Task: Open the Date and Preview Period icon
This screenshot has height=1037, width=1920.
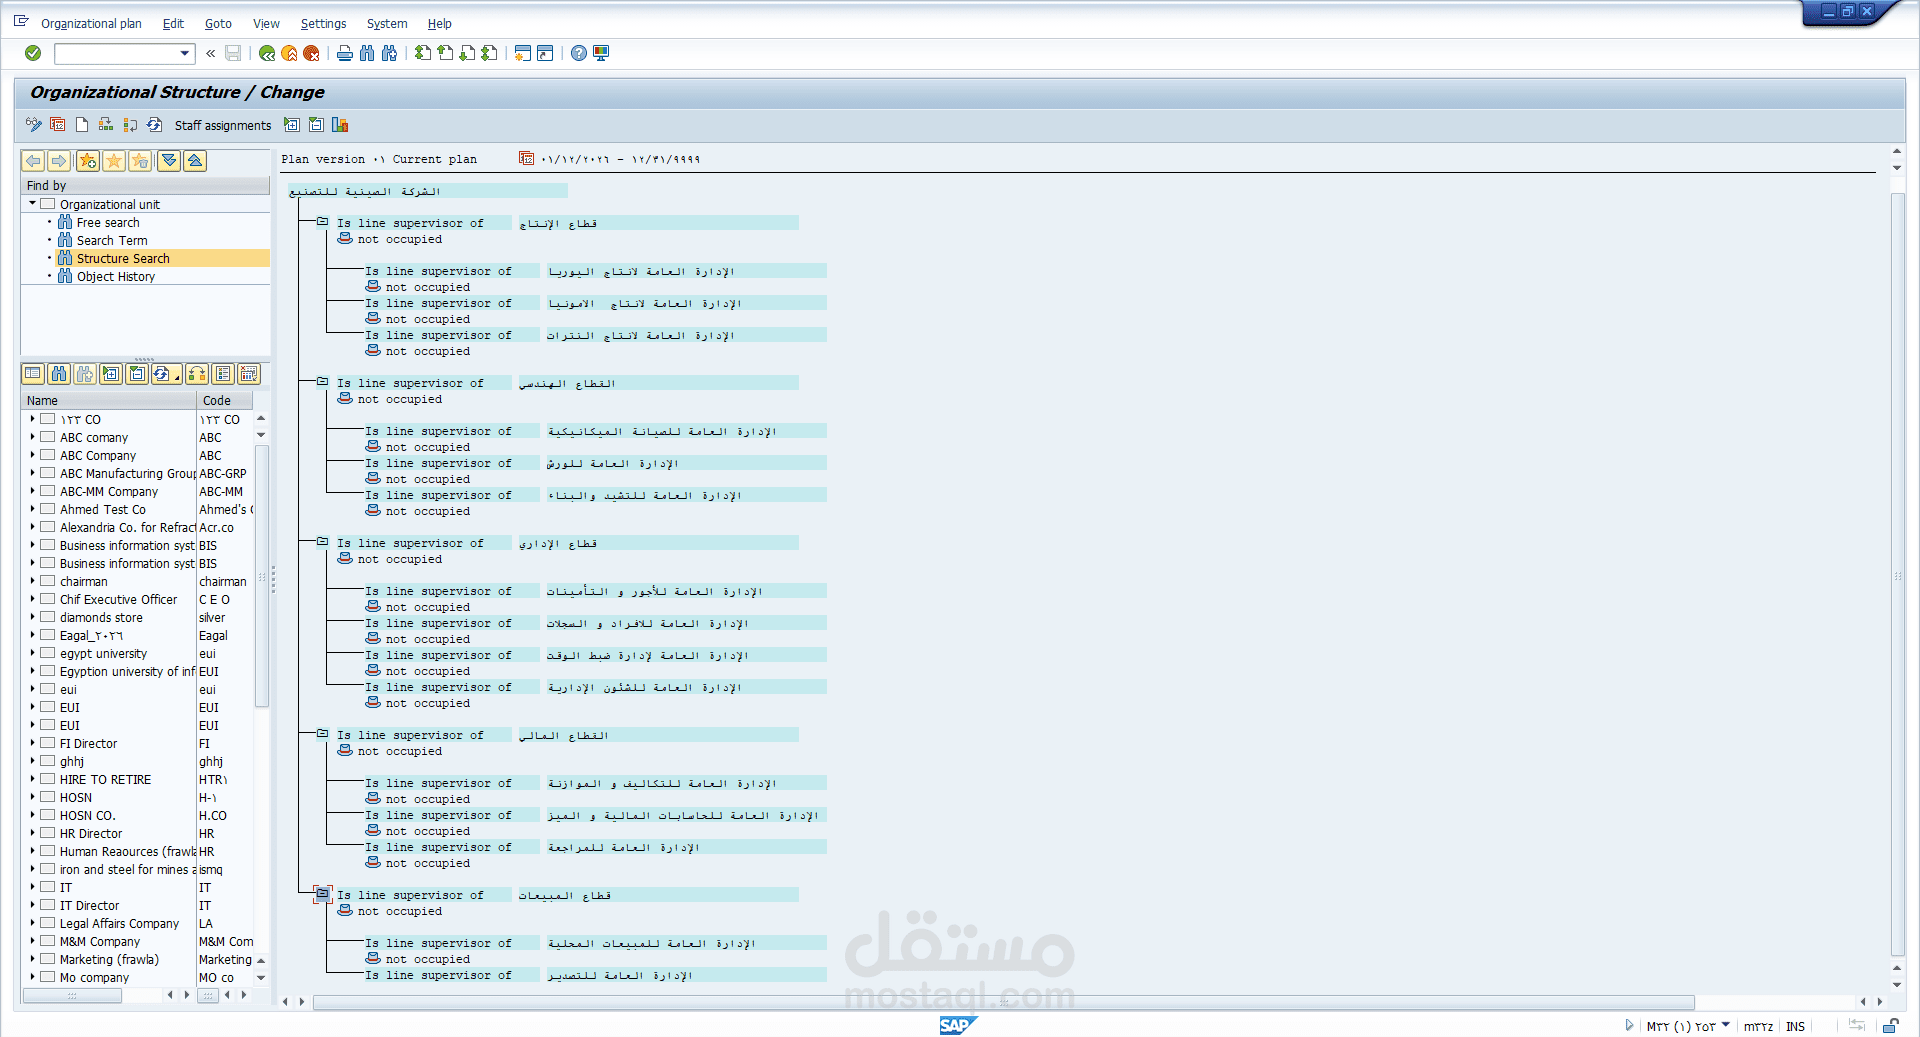Action: click(x=58, y=125)
